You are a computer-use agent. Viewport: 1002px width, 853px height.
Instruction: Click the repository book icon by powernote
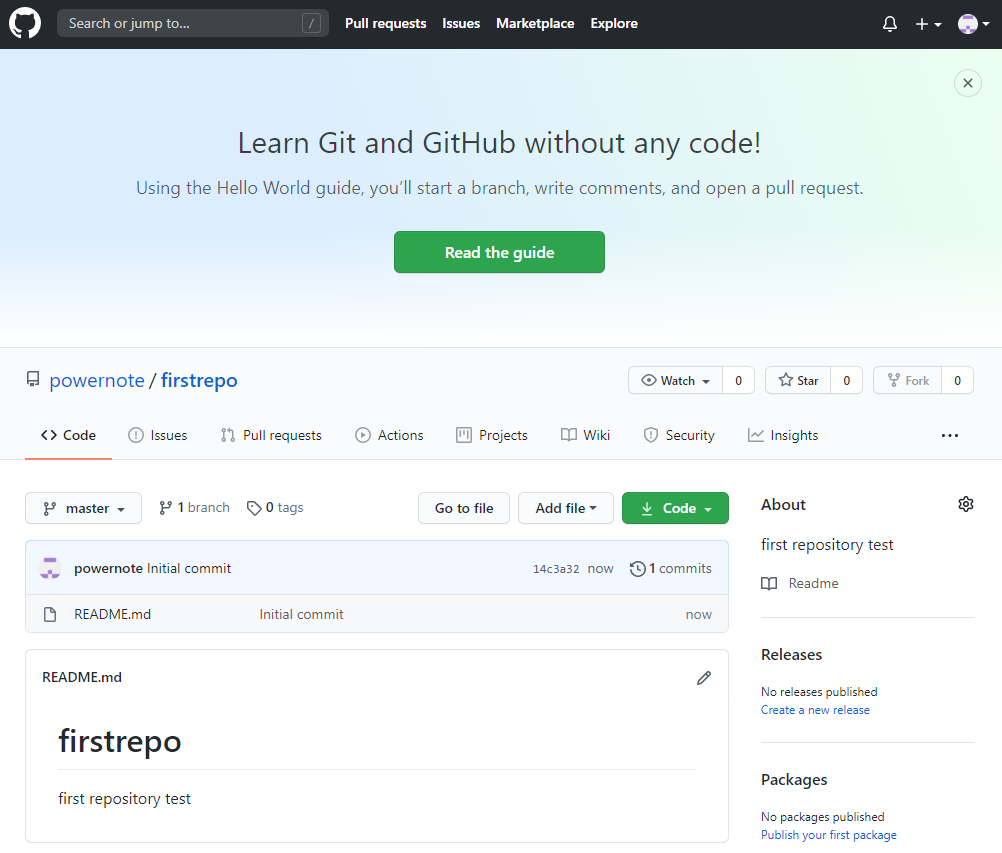click(x=33, y=380)
